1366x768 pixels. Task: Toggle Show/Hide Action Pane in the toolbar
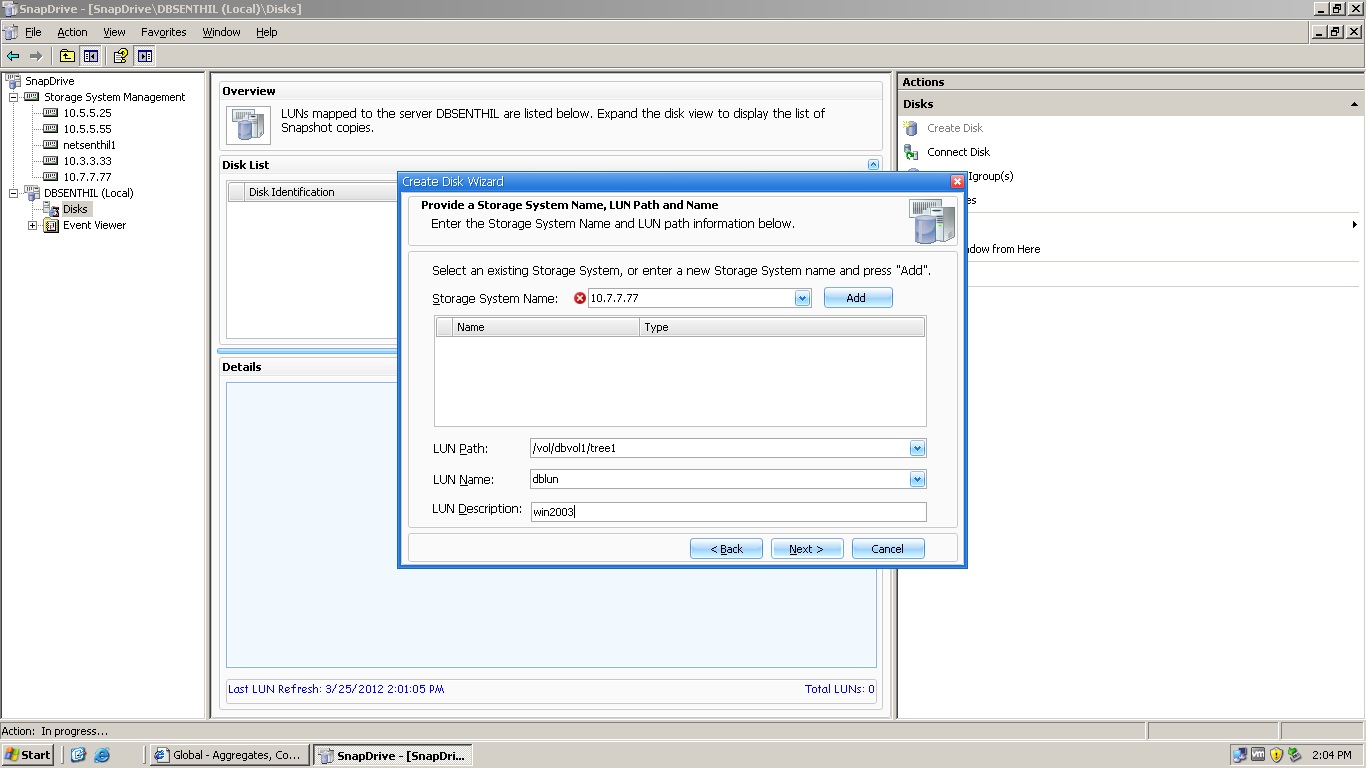click(144, 56)
